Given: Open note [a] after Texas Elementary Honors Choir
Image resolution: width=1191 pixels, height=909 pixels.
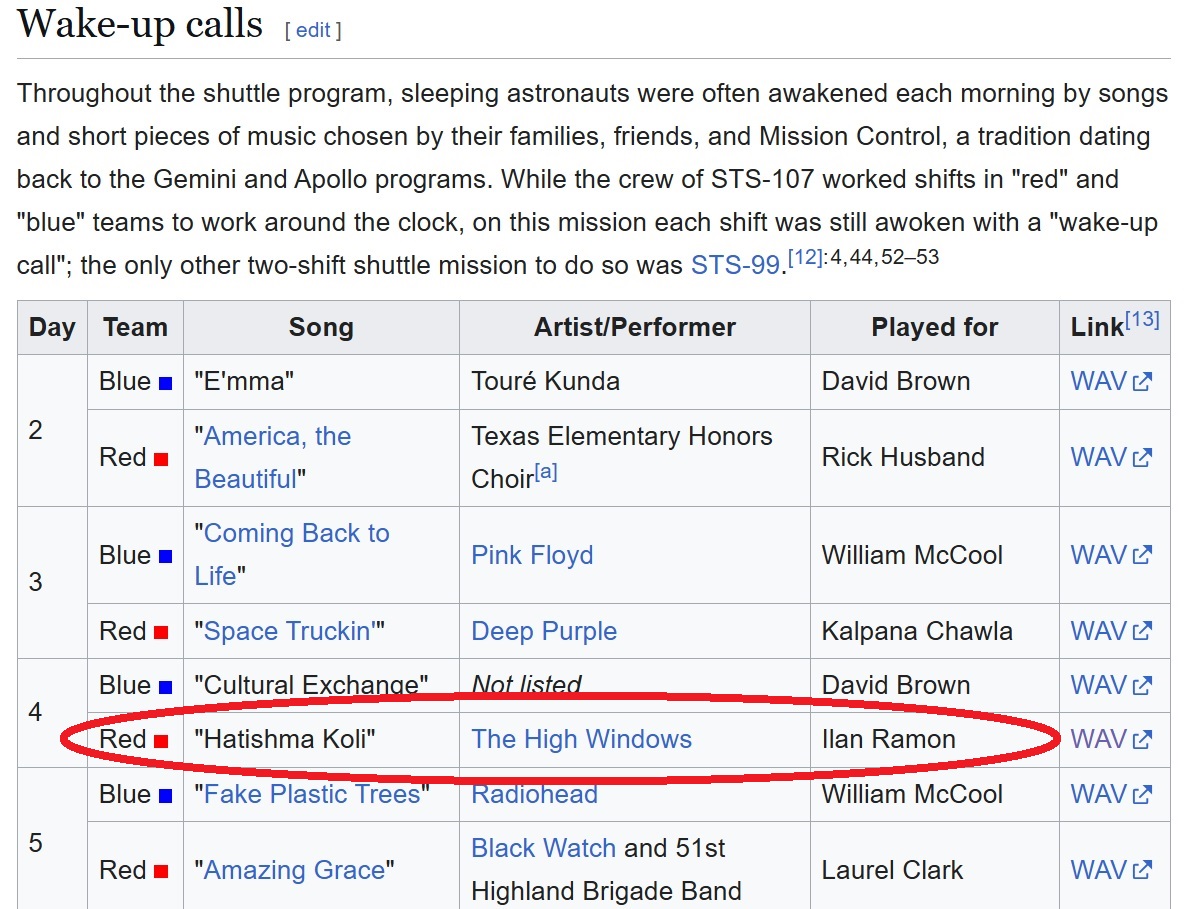Looking at the screenshot, I should (x=545, y=473).
